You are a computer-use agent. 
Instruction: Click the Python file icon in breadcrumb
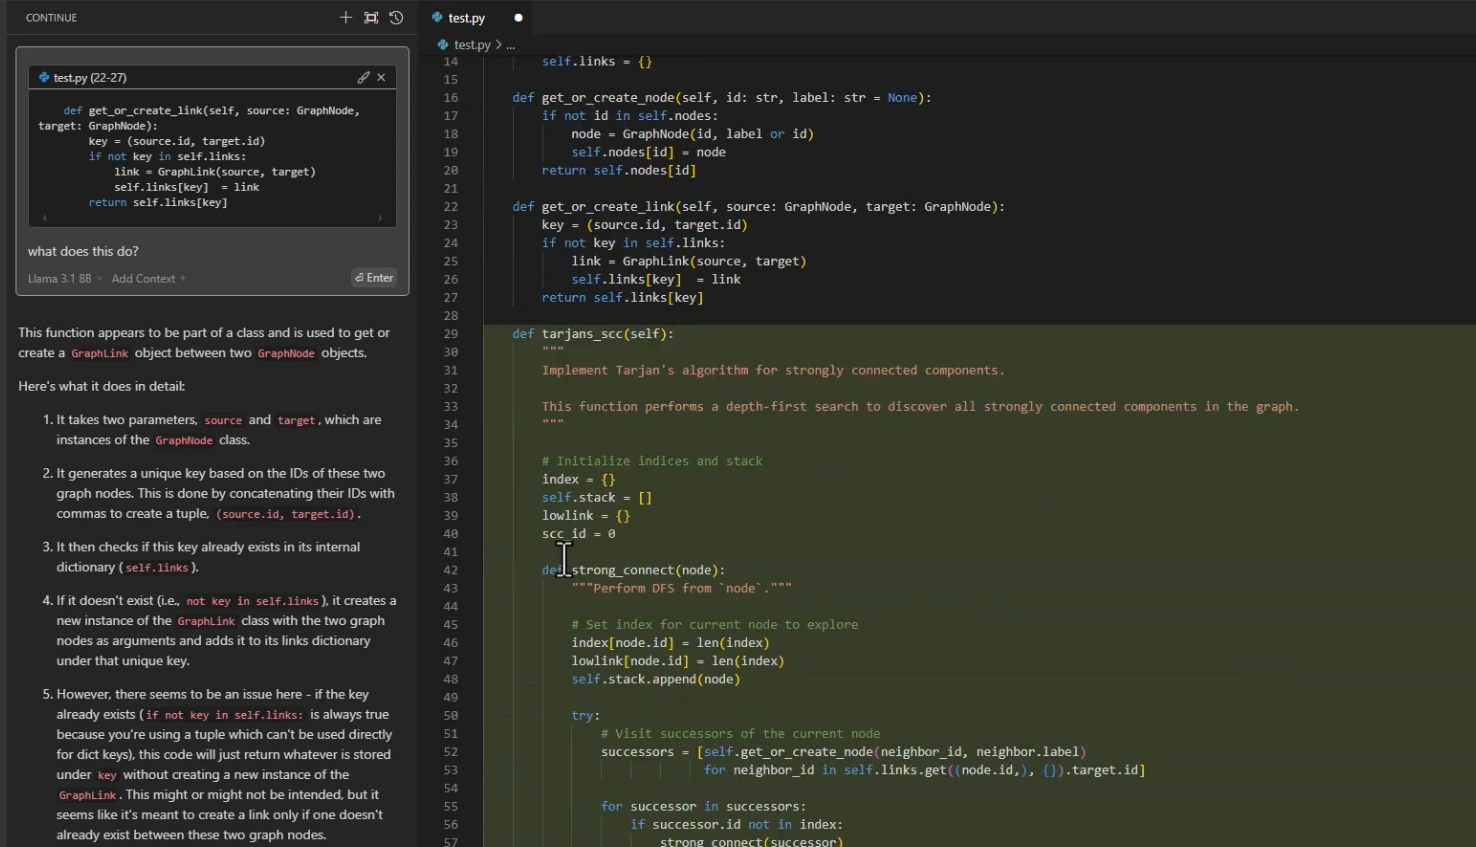click(x=443, y=45)
